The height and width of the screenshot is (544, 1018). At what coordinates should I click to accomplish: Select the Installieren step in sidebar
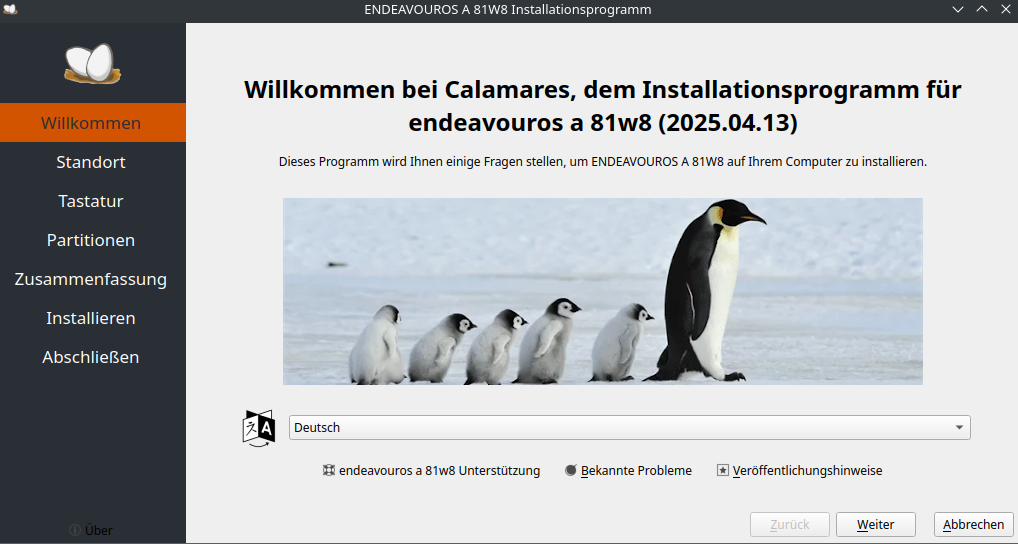pyautogui.click(x=93, y=317)
